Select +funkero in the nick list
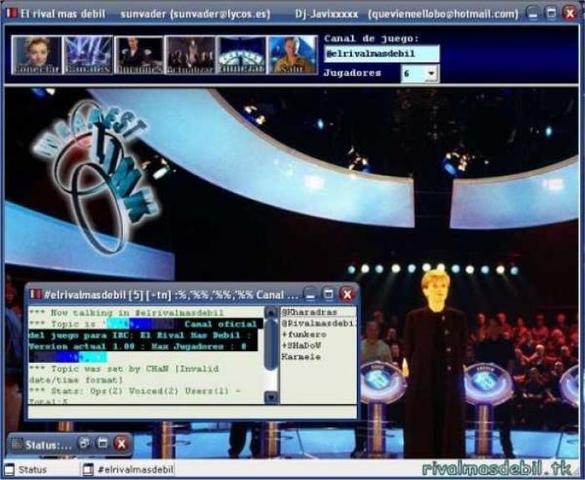Viewport: 585px width, 480px height. coord(304,335)
